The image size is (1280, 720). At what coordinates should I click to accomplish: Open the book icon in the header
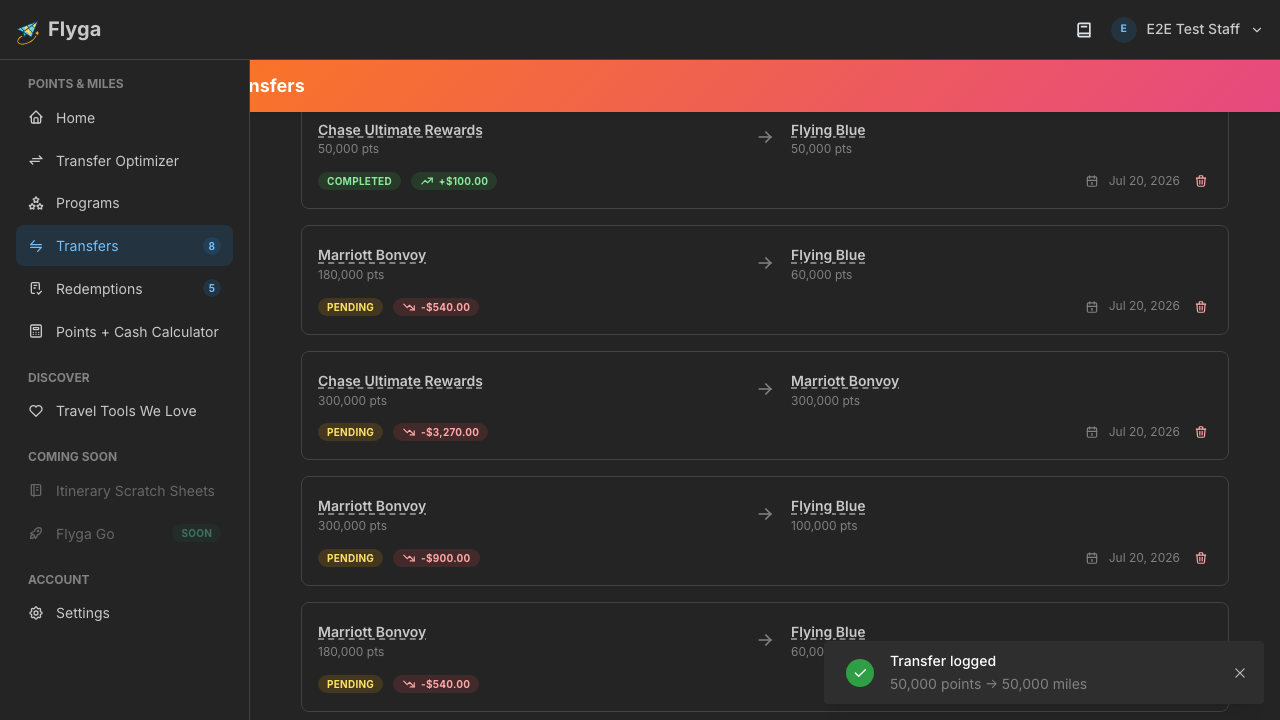pos(1084,30)
